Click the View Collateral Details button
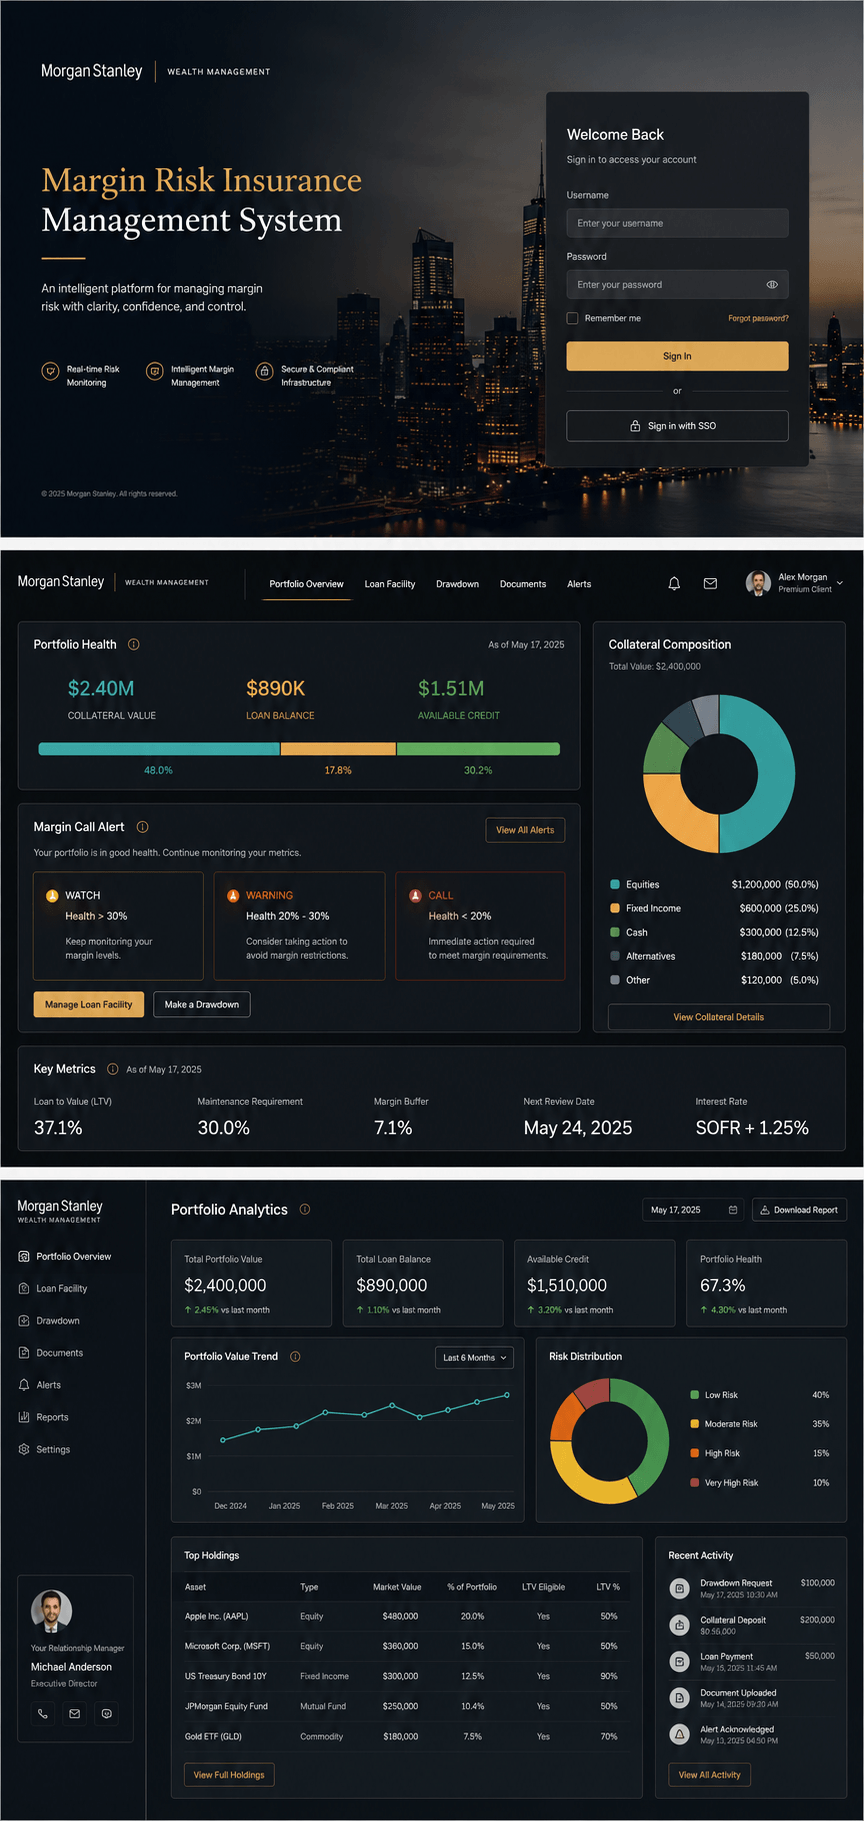 [x=718, y=1017]
